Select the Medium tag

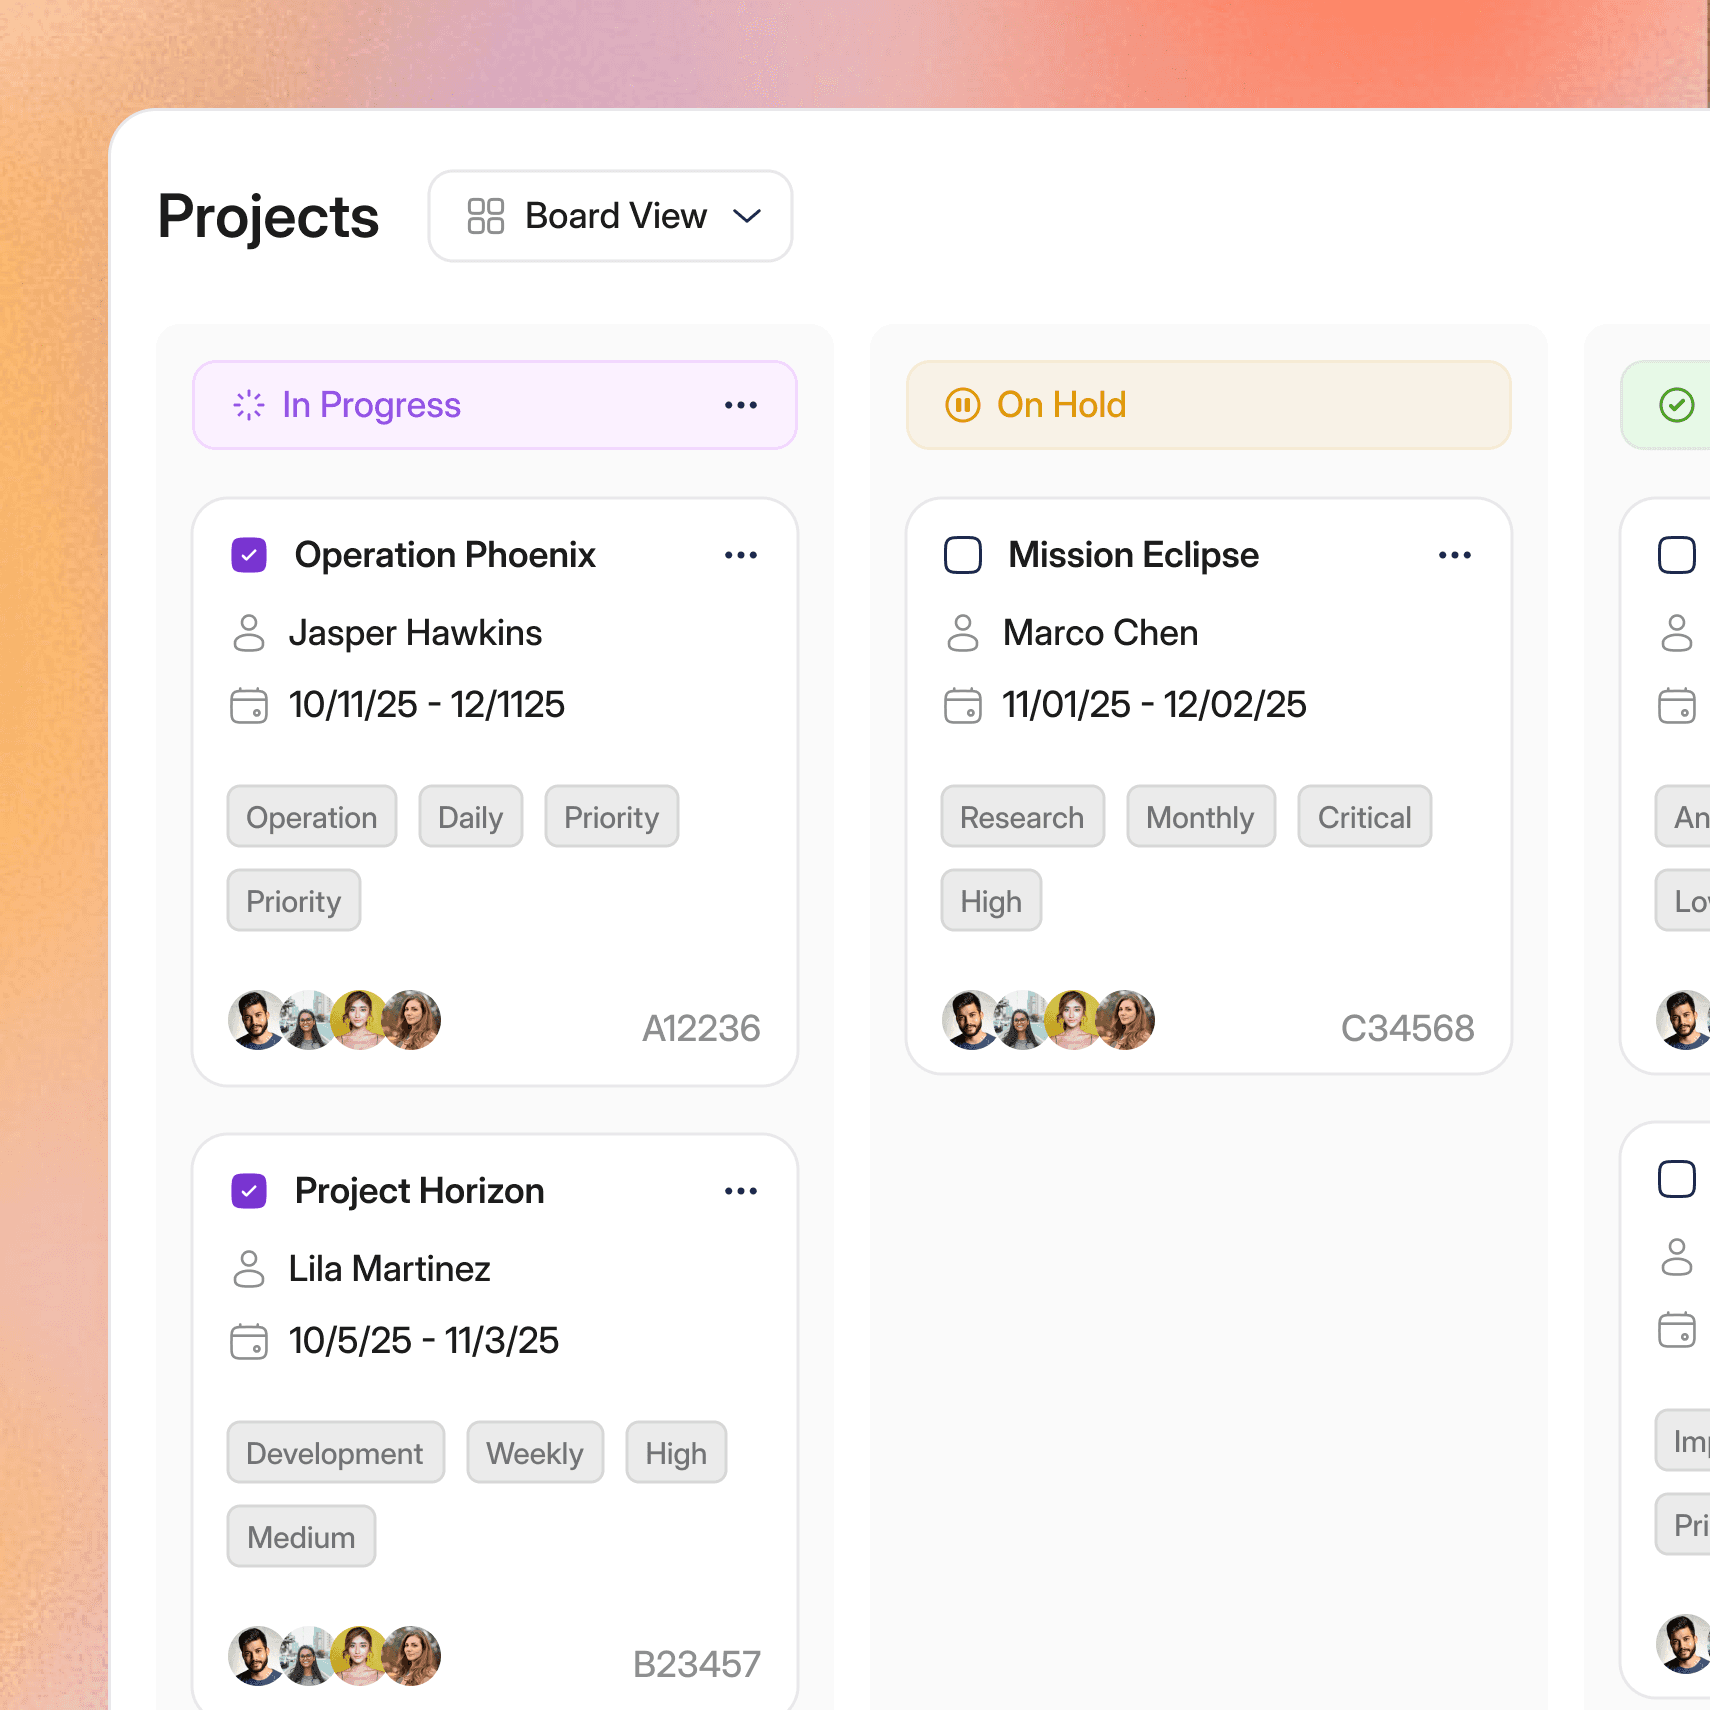click(302, 1537)
